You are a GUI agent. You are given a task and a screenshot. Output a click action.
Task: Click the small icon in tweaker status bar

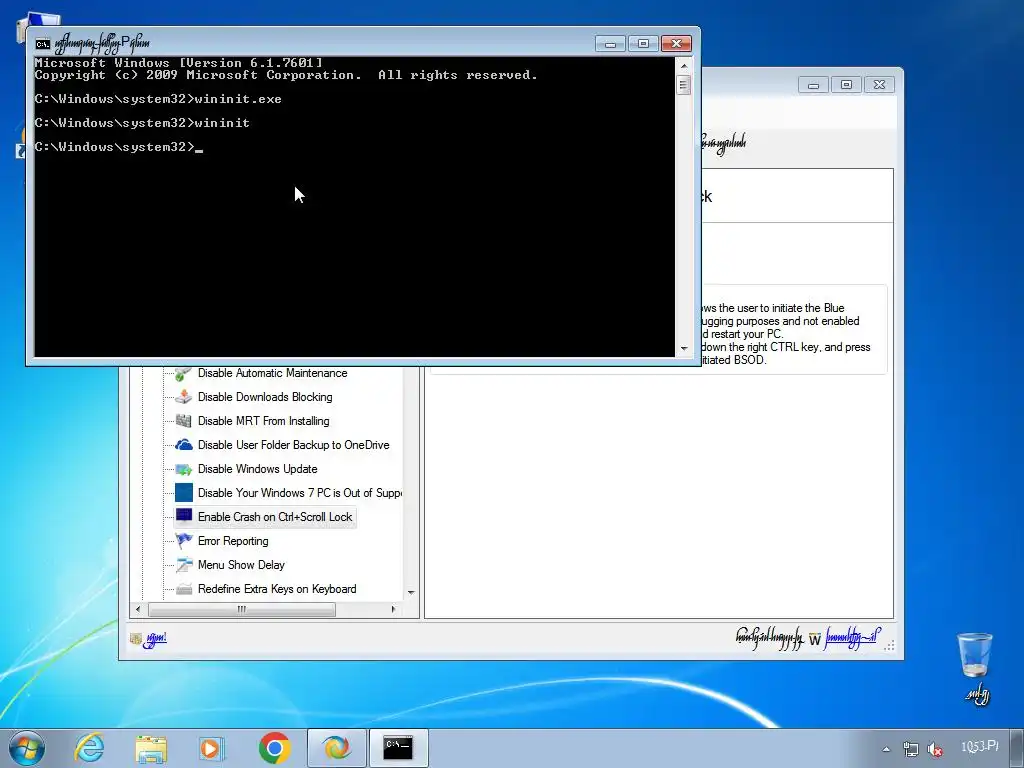(136, 639)
